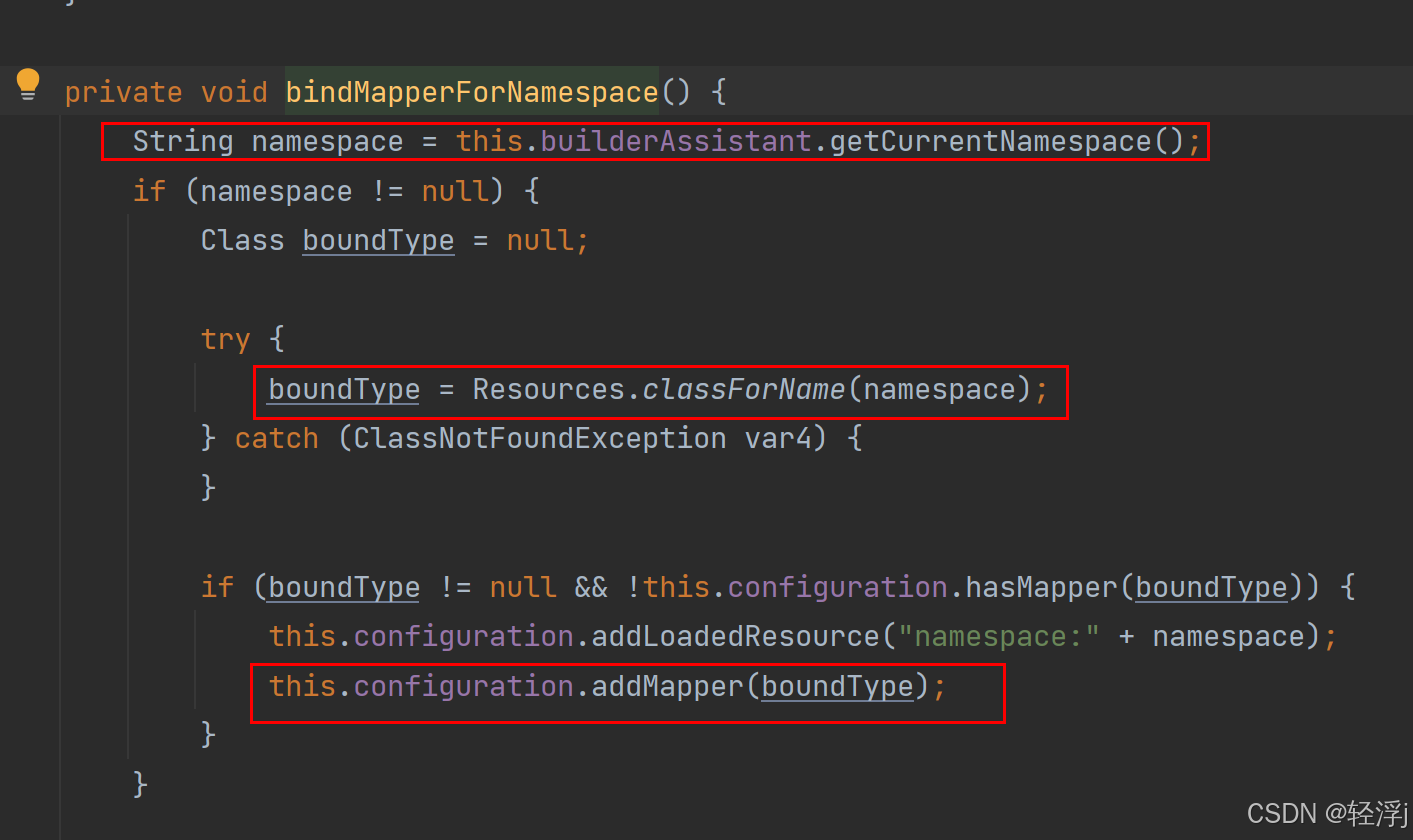Image resolution: width=1413 pixels, height=840 pixels.
Task: Click the var4 catch variable
Action: coord(778,438)
